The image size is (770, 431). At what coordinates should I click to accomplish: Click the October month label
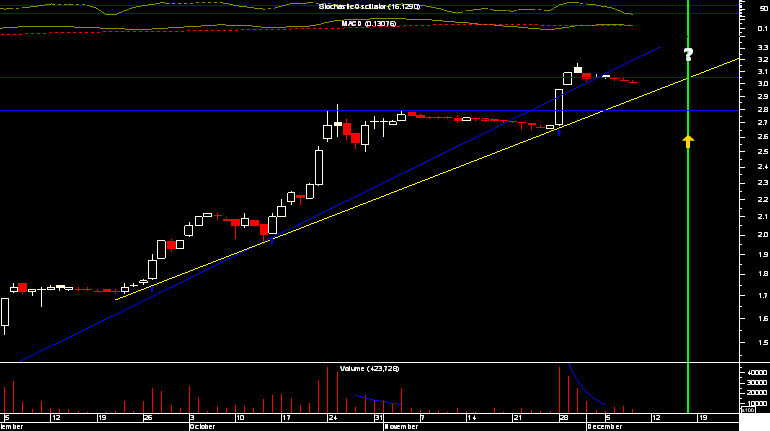click(x=203, y=427)
